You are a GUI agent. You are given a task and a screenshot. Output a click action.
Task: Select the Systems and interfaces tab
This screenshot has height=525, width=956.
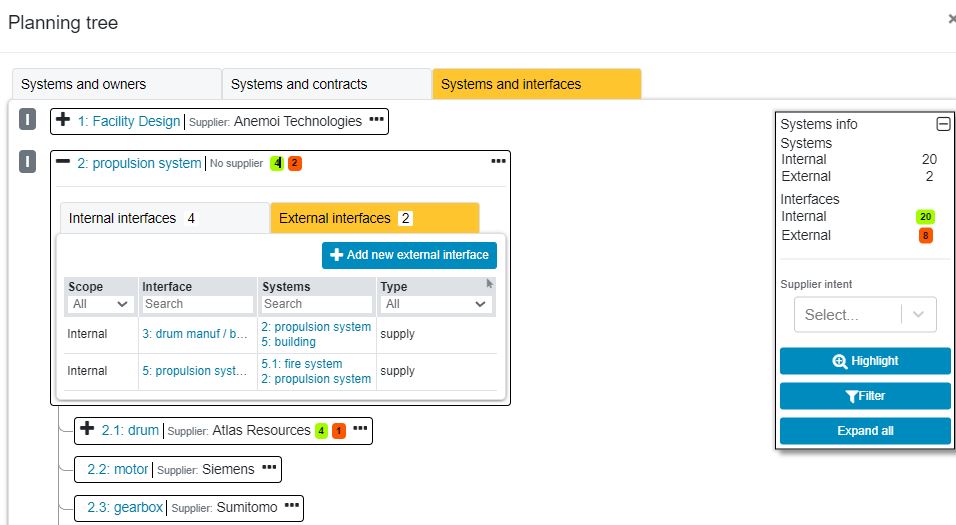click(537, 84)
